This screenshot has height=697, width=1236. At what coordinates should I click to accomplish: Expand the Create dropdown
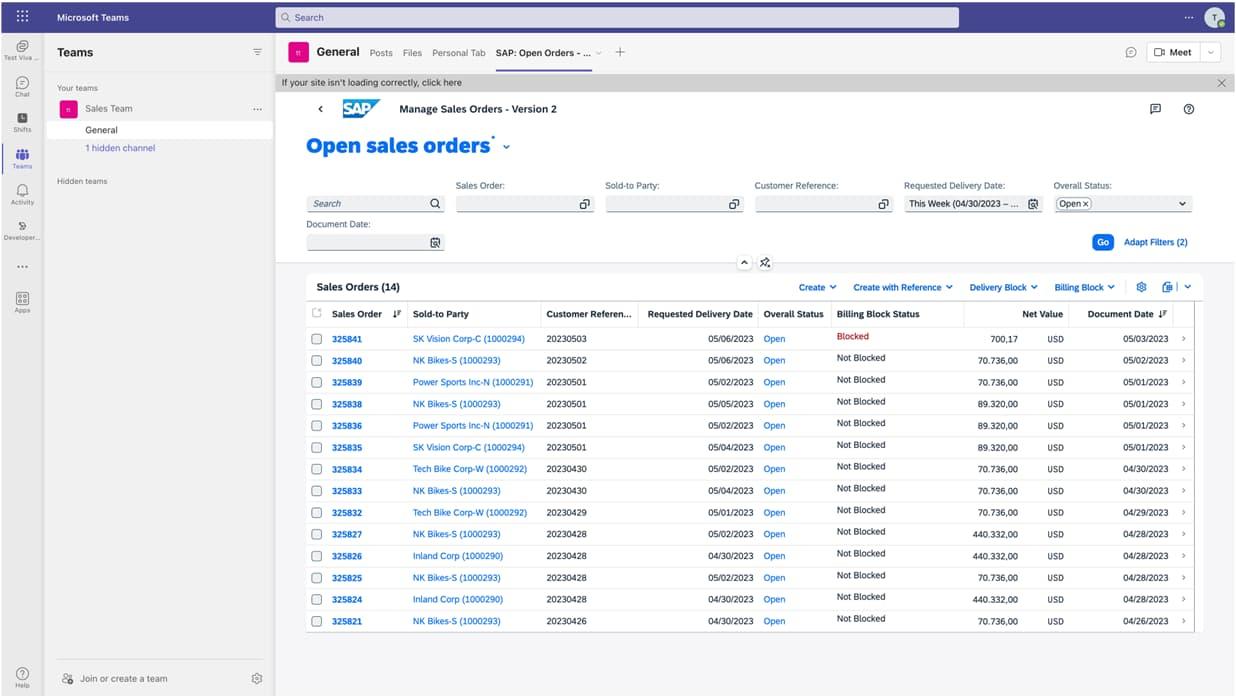coord(817,288)
